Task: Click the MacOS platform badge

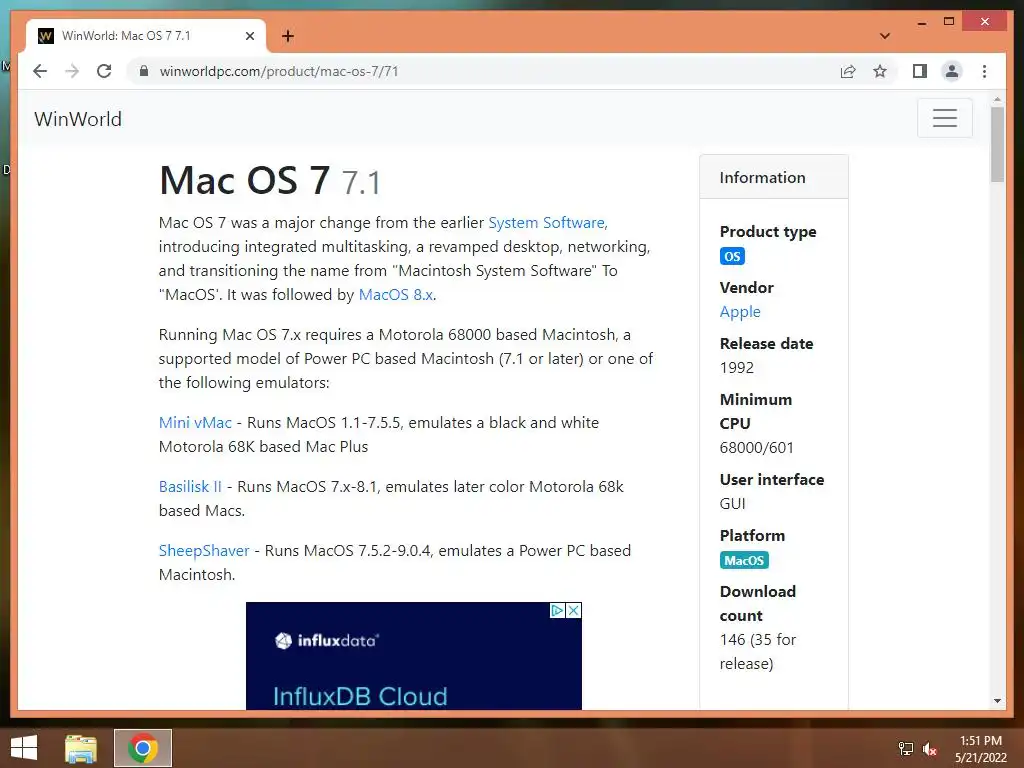Action: (744, 560)
